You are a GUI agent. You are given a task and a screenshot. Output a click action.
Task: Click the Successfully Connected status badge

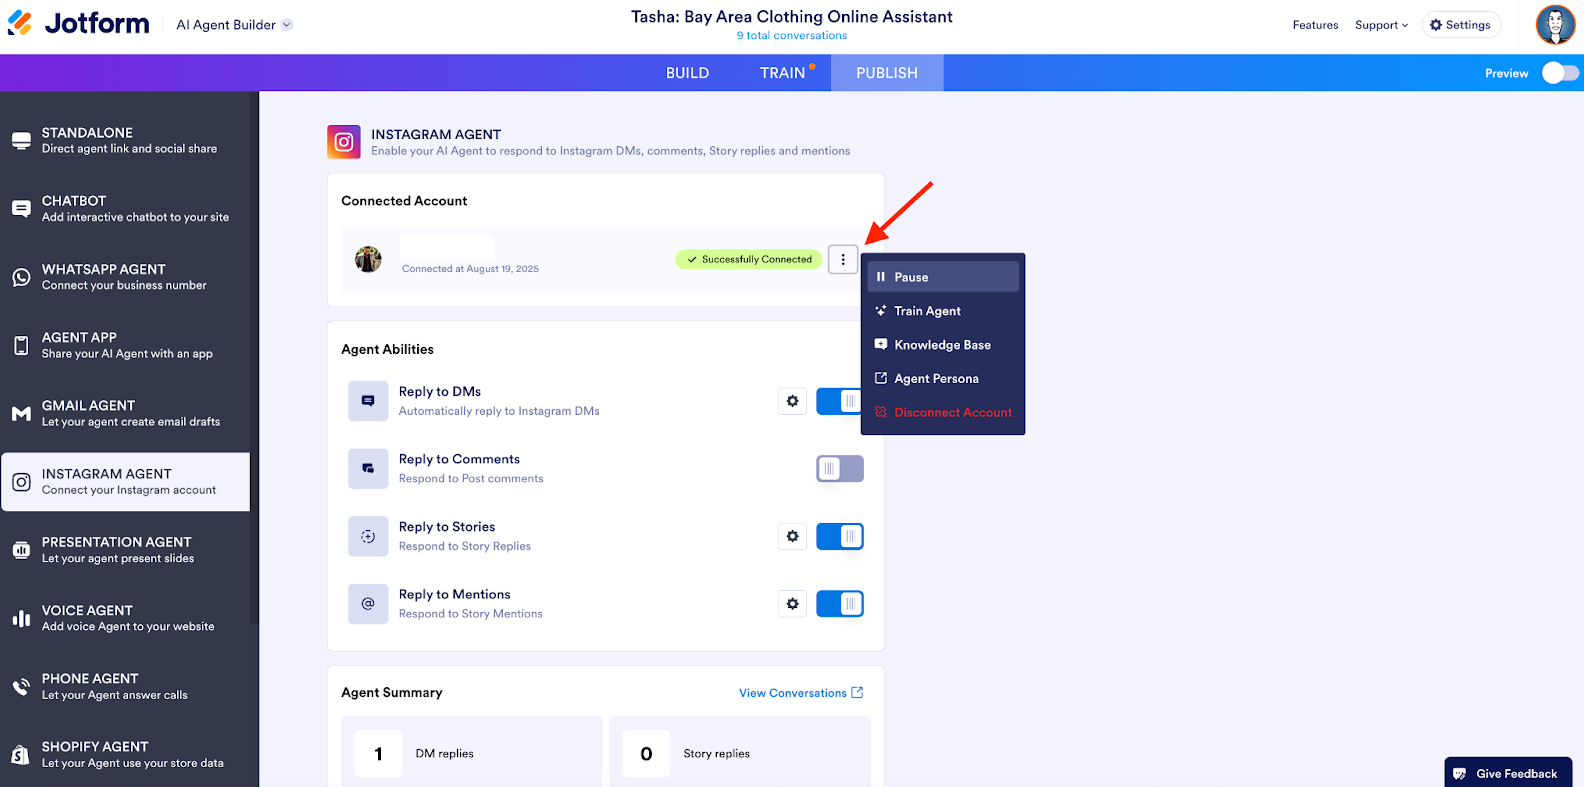(x=749, y=259)
